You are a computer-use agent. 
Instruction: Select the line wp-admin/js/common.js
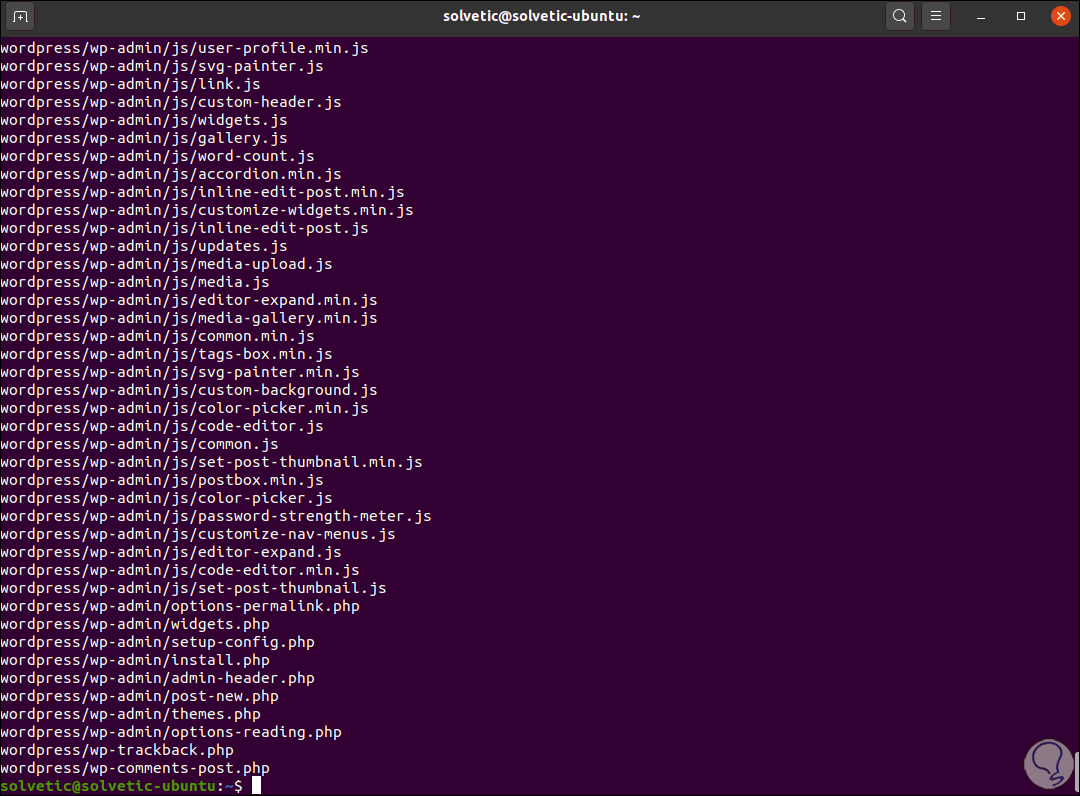click(x=139, y=444)
